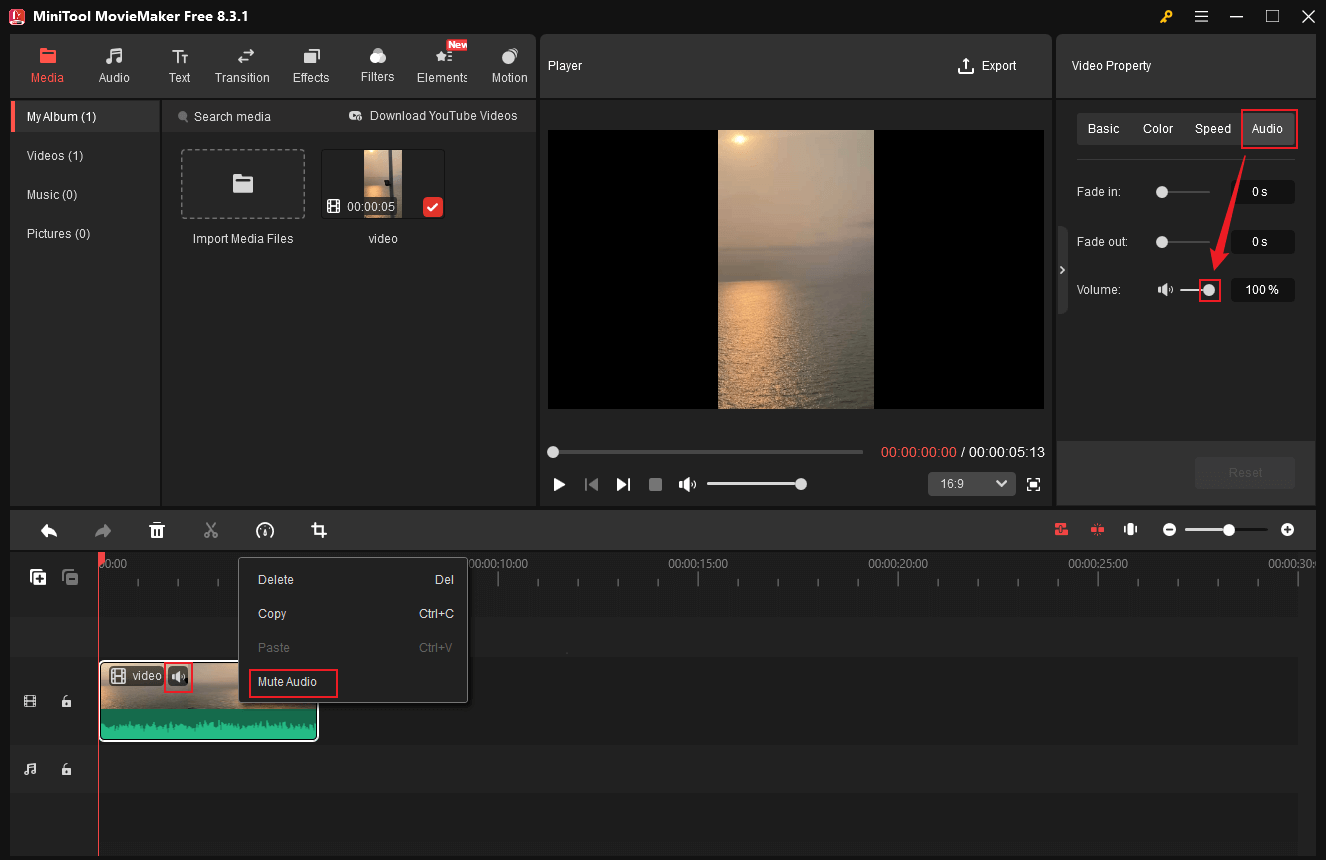Open the hamburger menu near window controls
Viewport: 1326px width, 860px height.
point(1201,16)
